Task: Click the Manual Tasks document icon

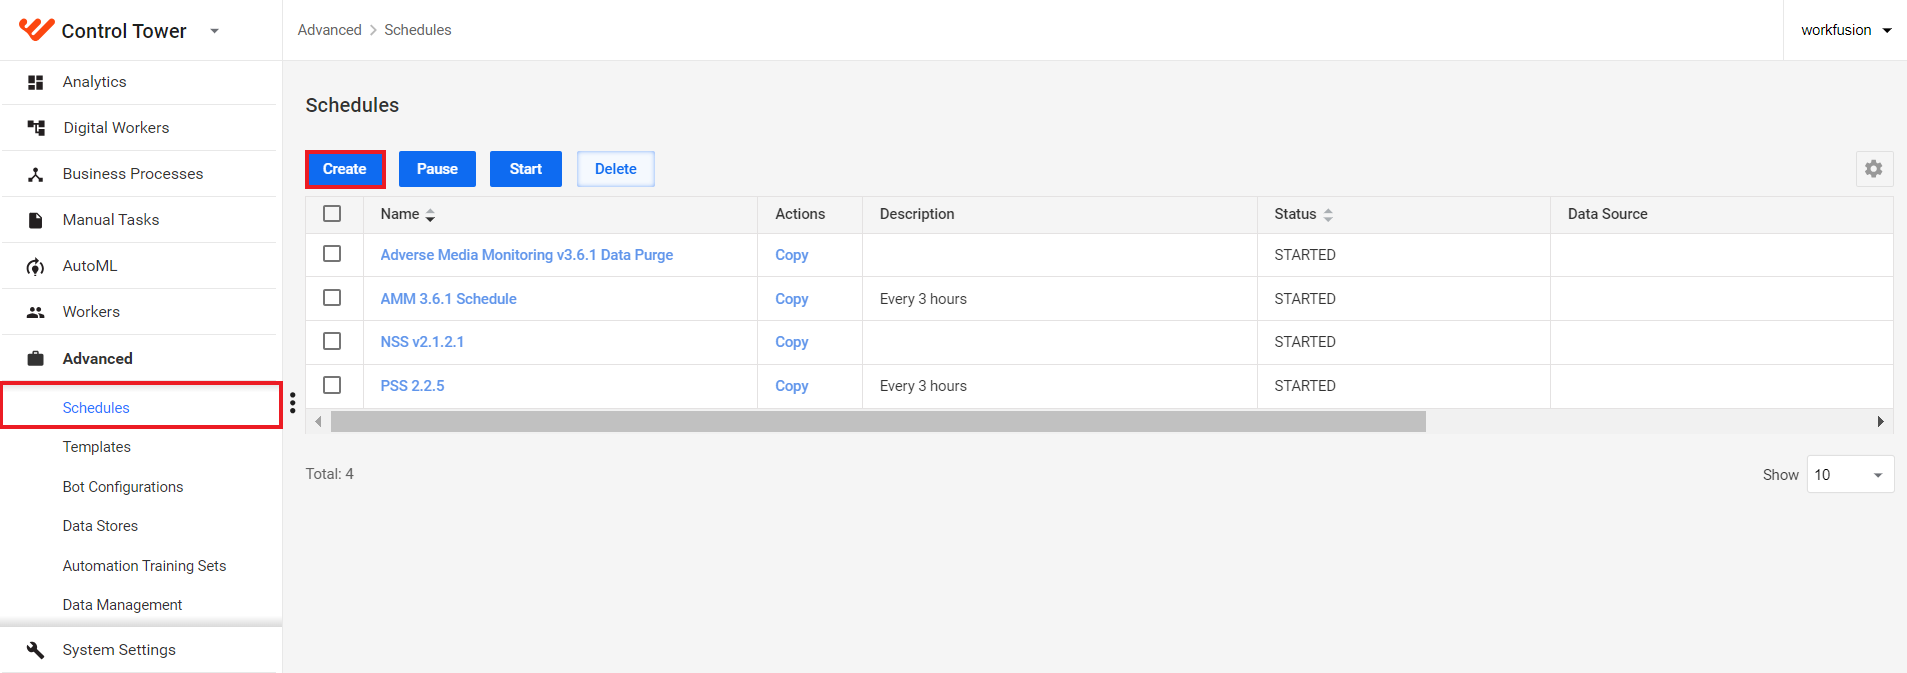Action: tap(36, 220)
